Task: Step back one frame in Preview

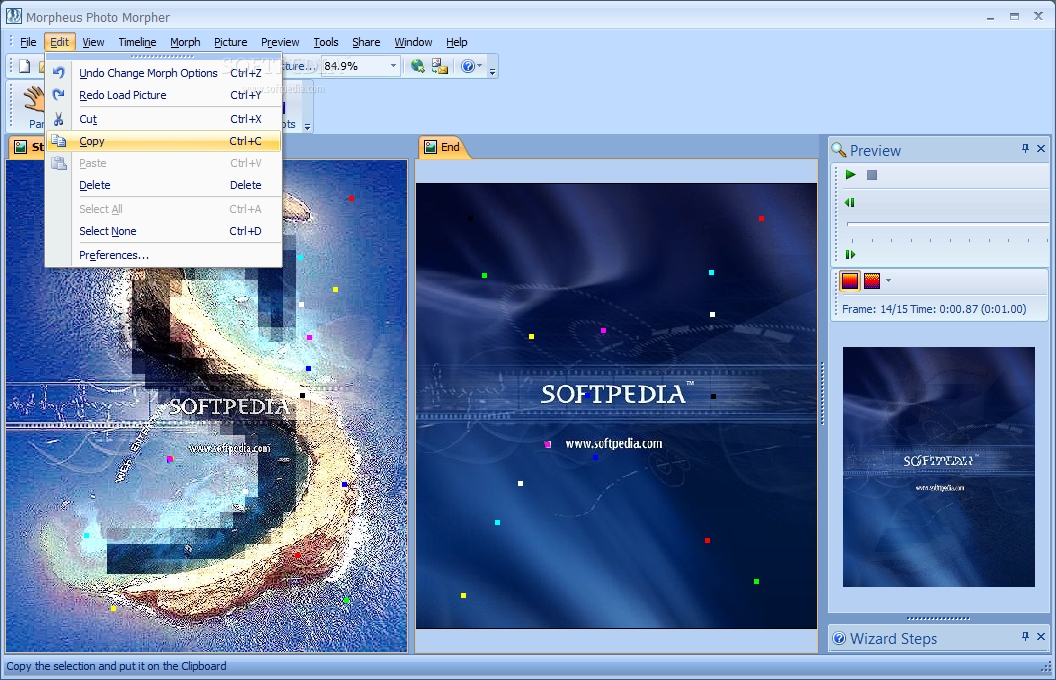Action: point(850,203)
